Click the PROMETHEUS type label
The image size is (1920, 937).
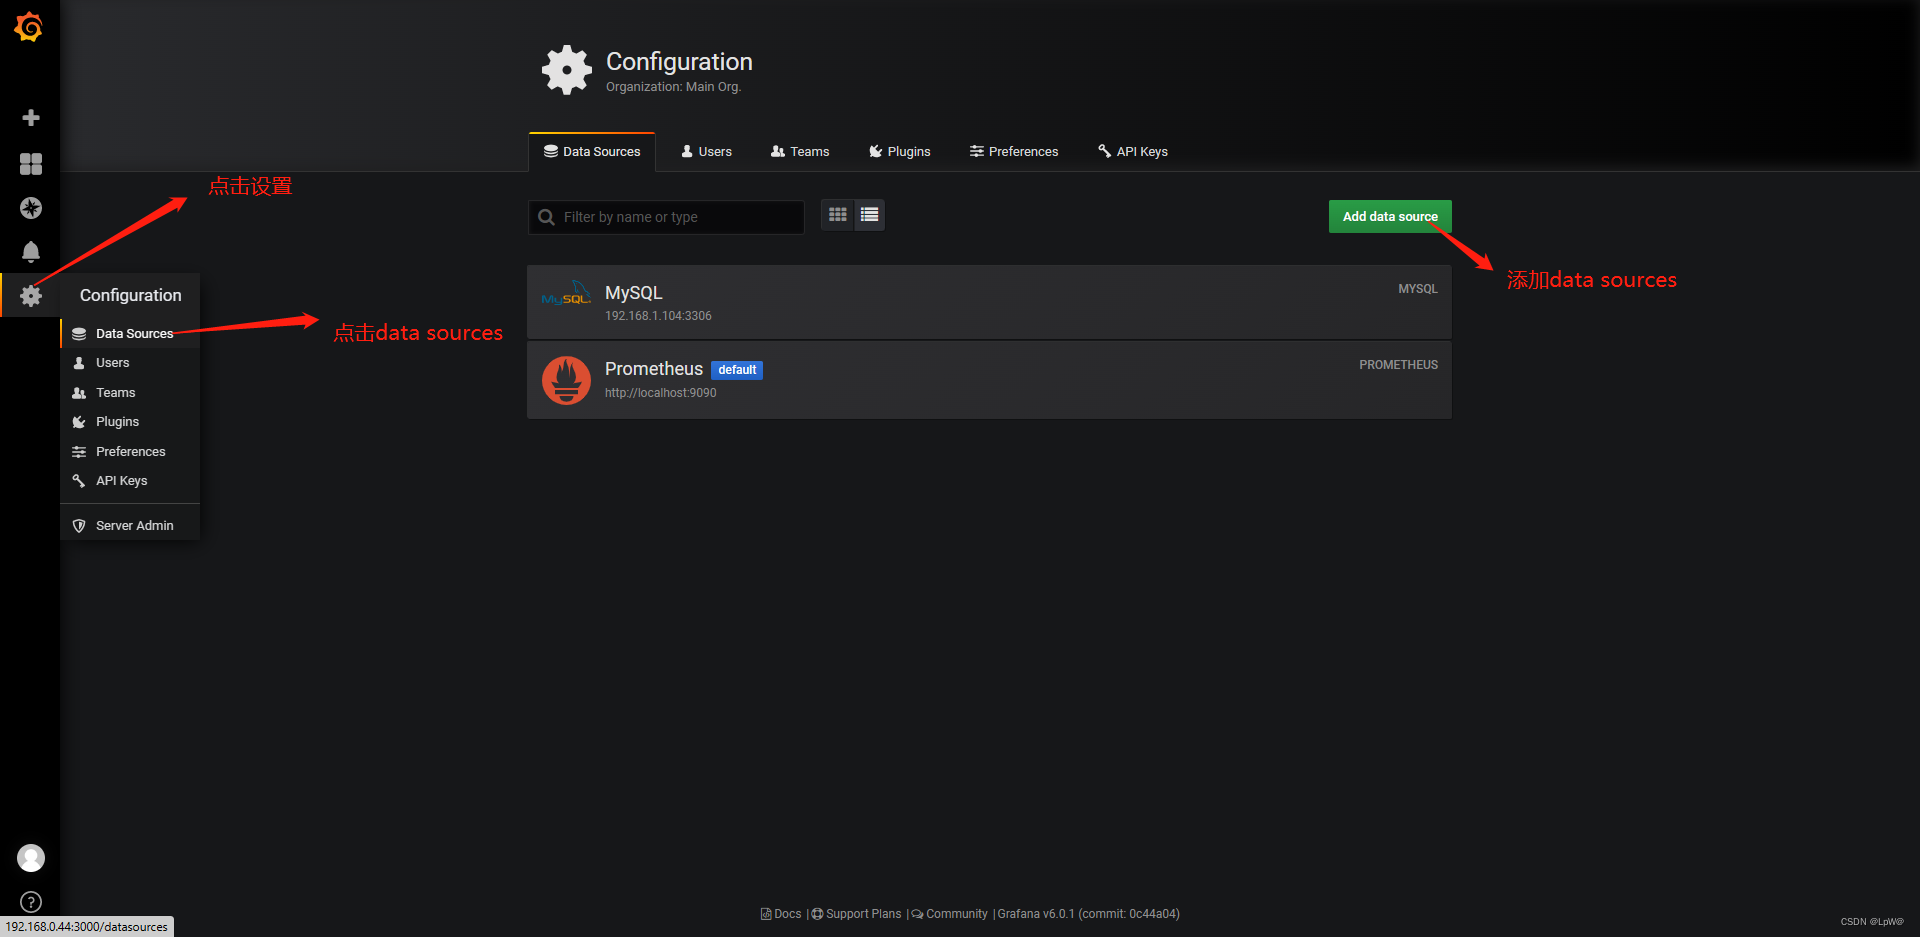[x=1398, y=365]
